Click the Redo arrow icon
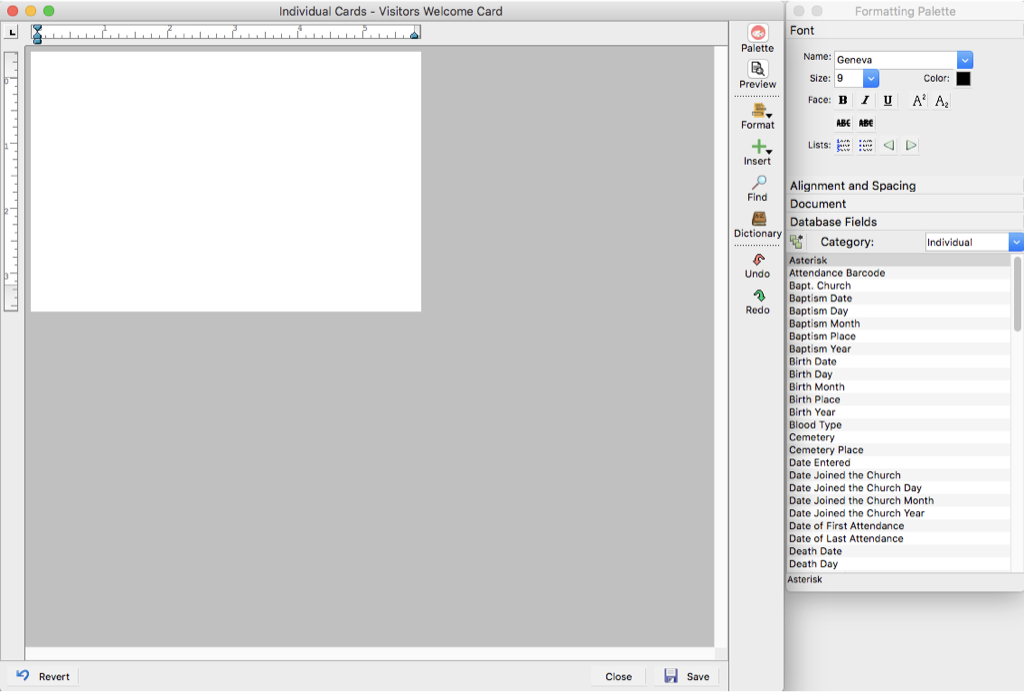 [757, 296]
